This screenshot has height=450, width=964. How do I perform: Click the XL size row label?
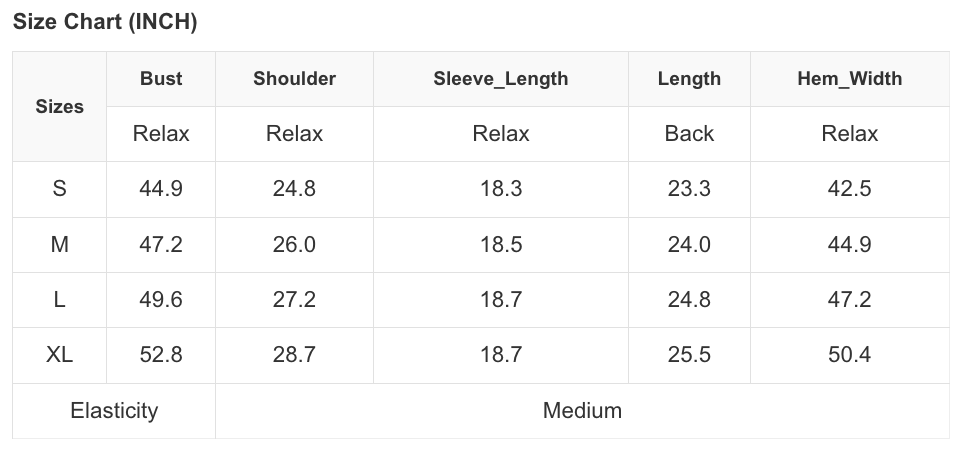tap(60, 355)
